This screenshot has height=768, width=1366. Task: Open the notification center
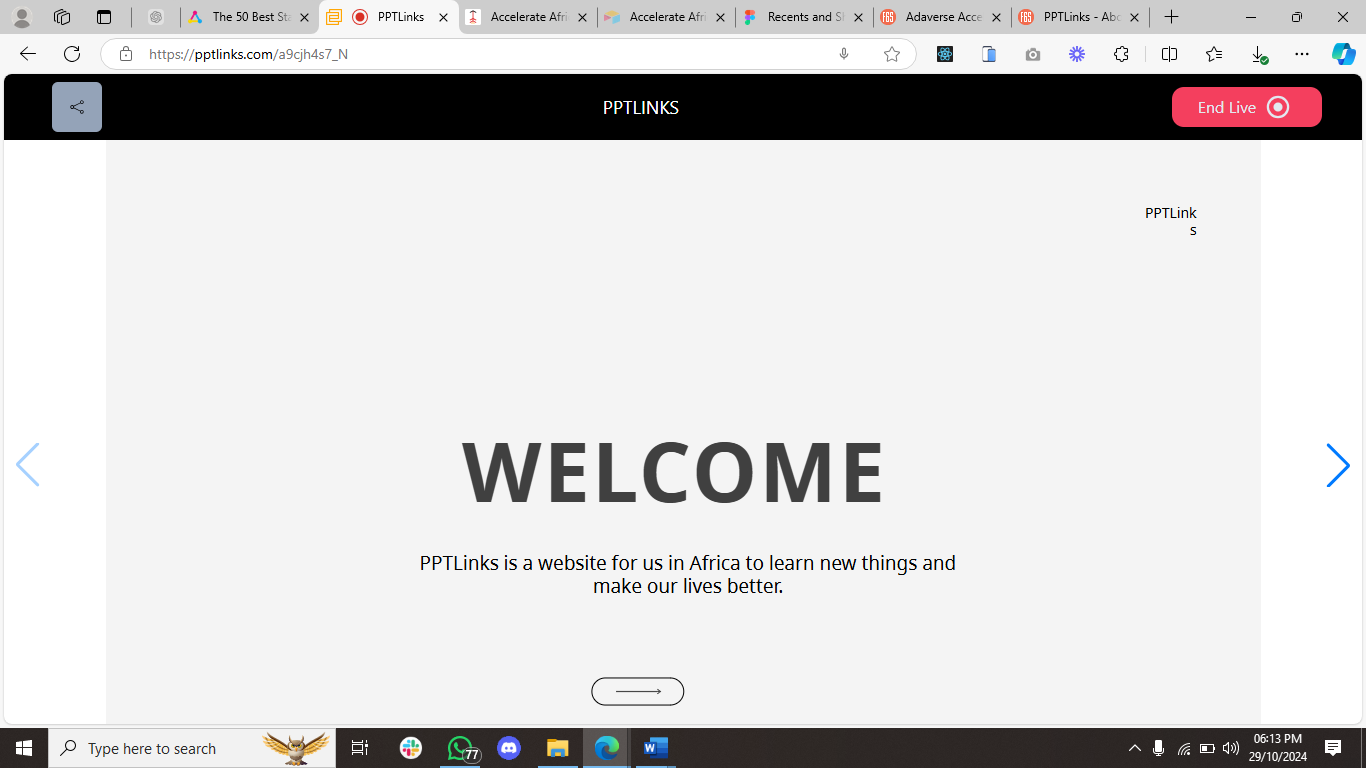(x=1333, y=748)
